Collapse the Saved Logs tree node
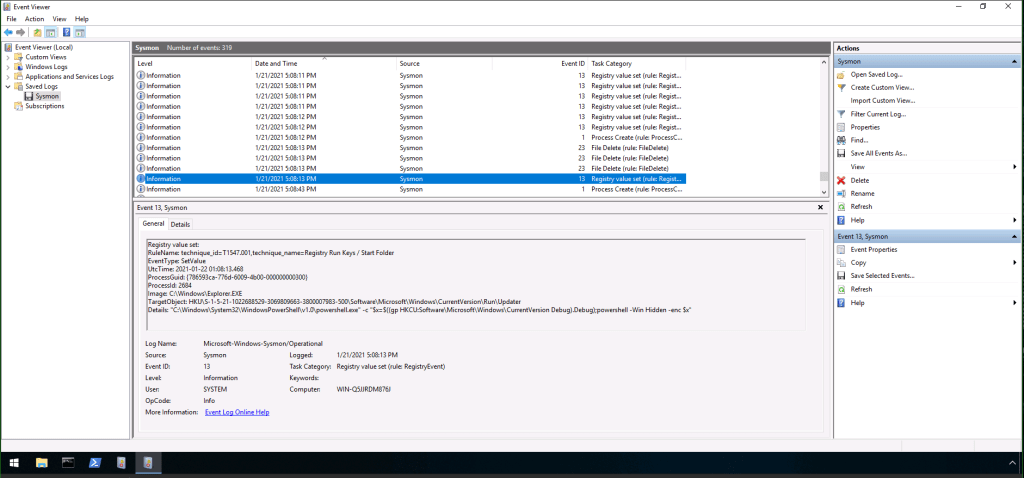 tap(8, 87)
